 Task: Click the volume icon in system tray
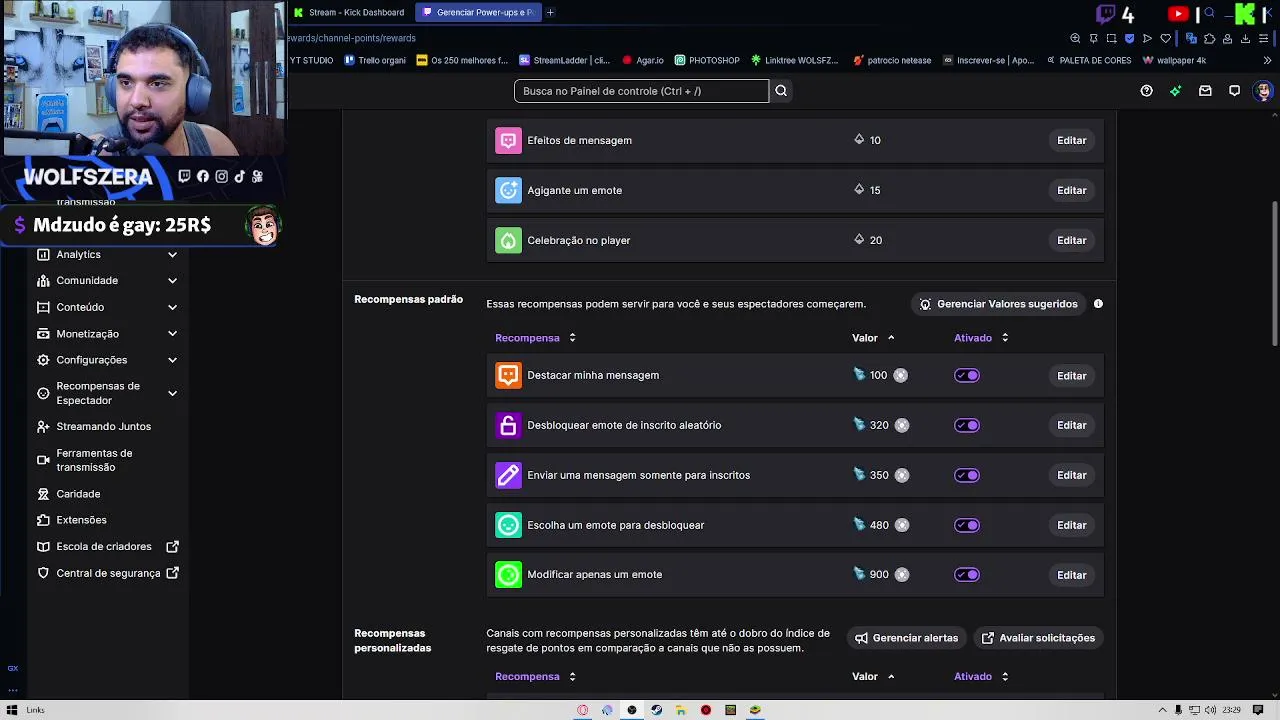[x=1211, y=710]
